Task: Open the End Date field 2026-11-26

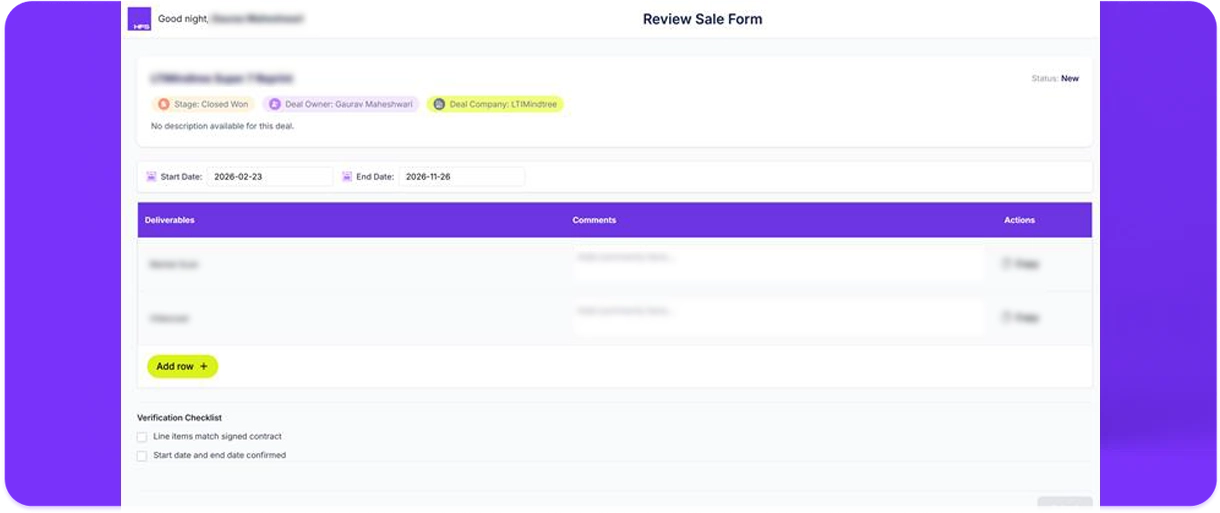Action: [x=461, y=177]
